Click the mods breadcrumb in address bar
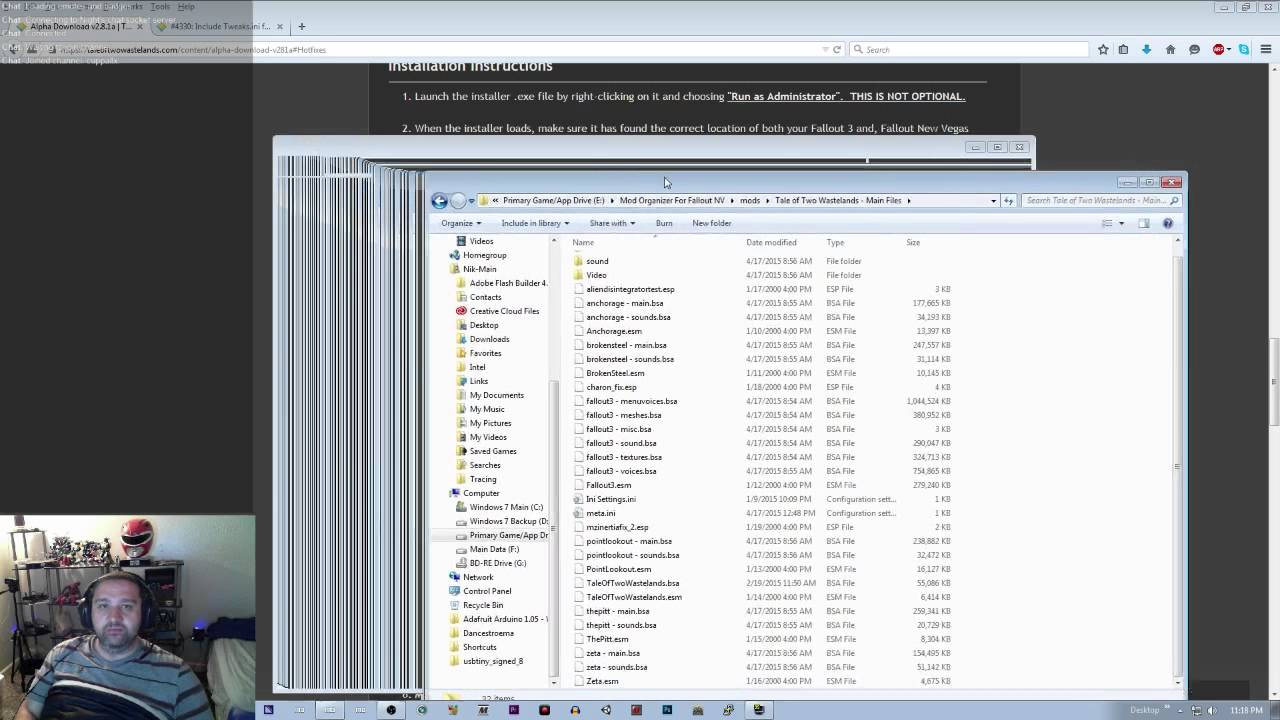The image size is (1280, 720). (x=750, y=200)
